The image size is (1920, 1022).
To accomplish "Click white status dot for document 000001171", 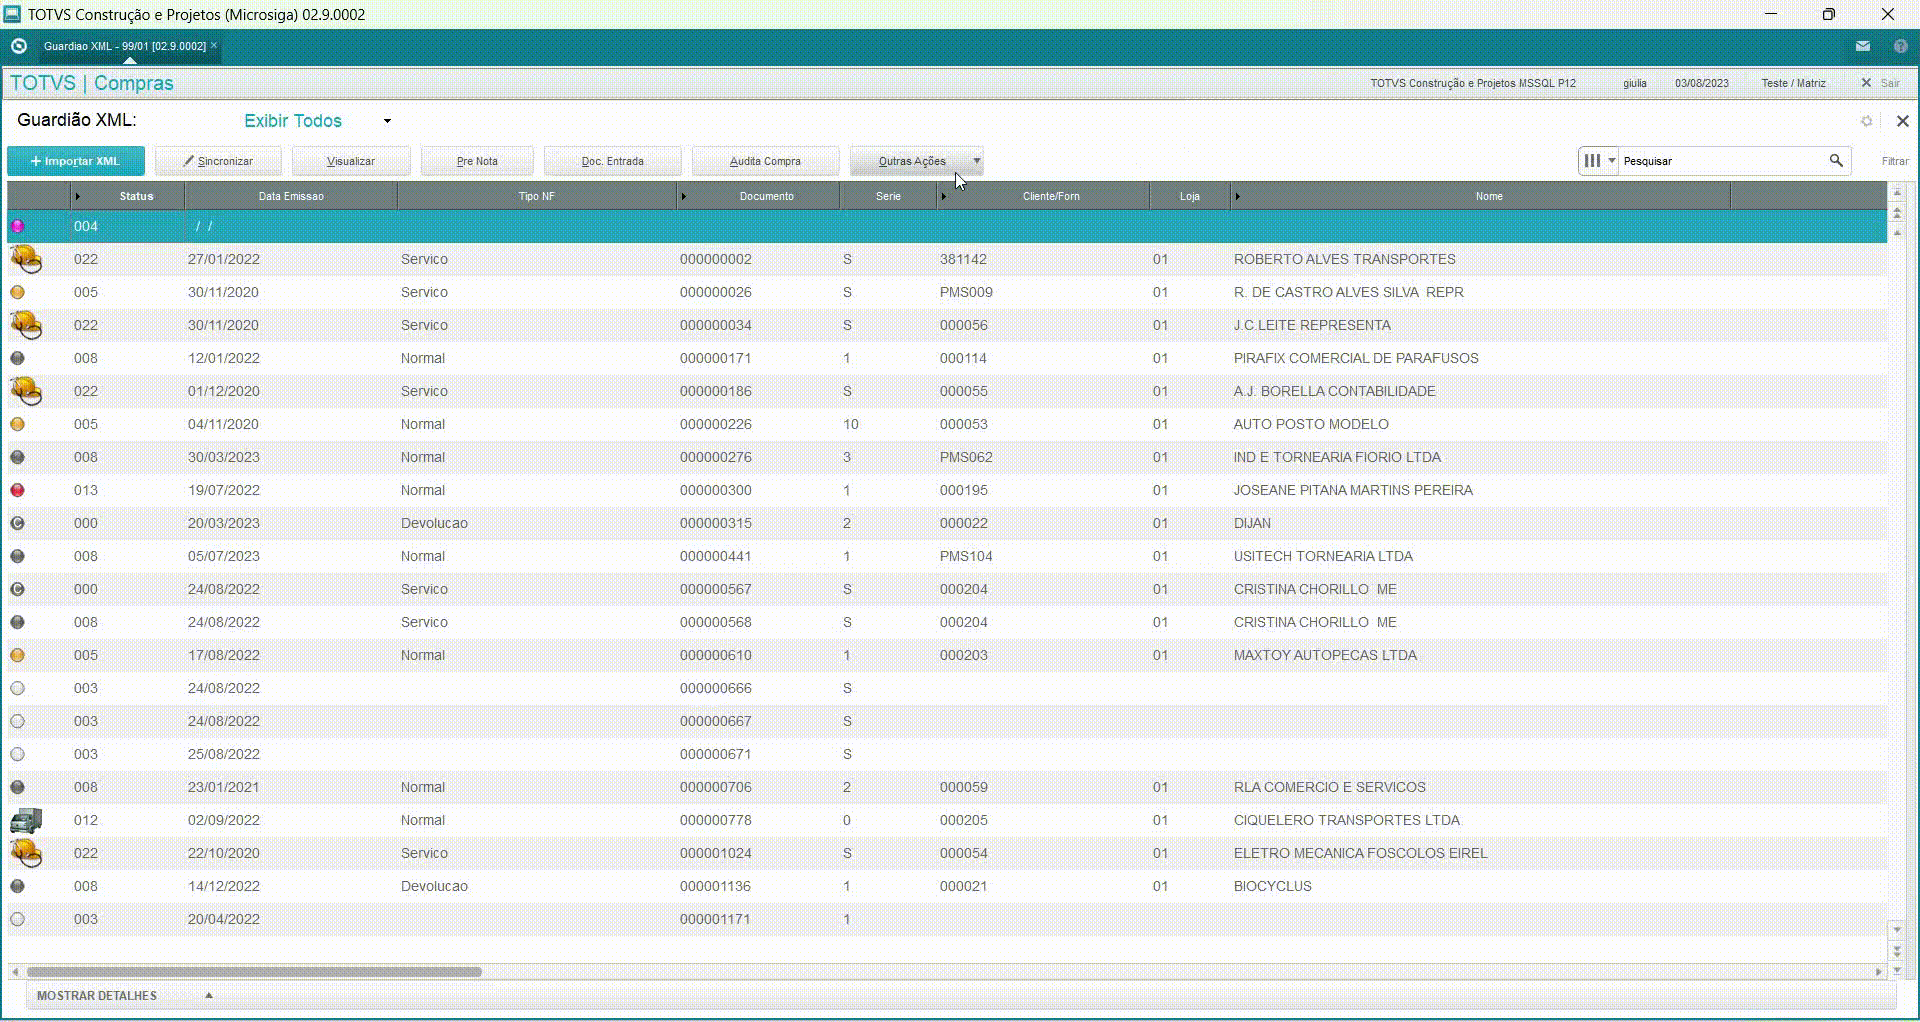I will pyautogui.click(x=17, y=919).
